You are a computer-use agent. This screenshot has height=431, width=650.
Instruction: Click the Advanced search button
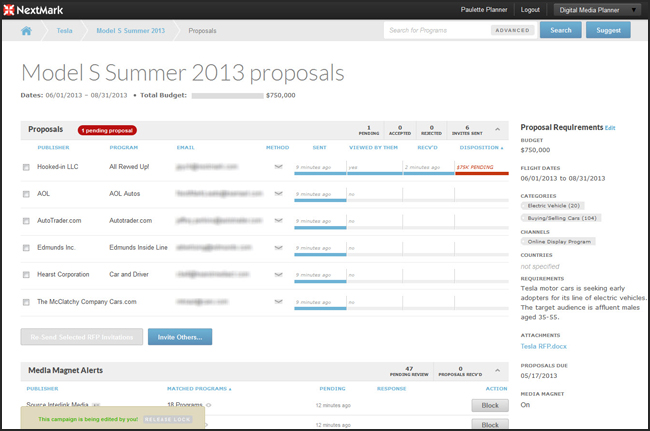(x=512, y=30)
